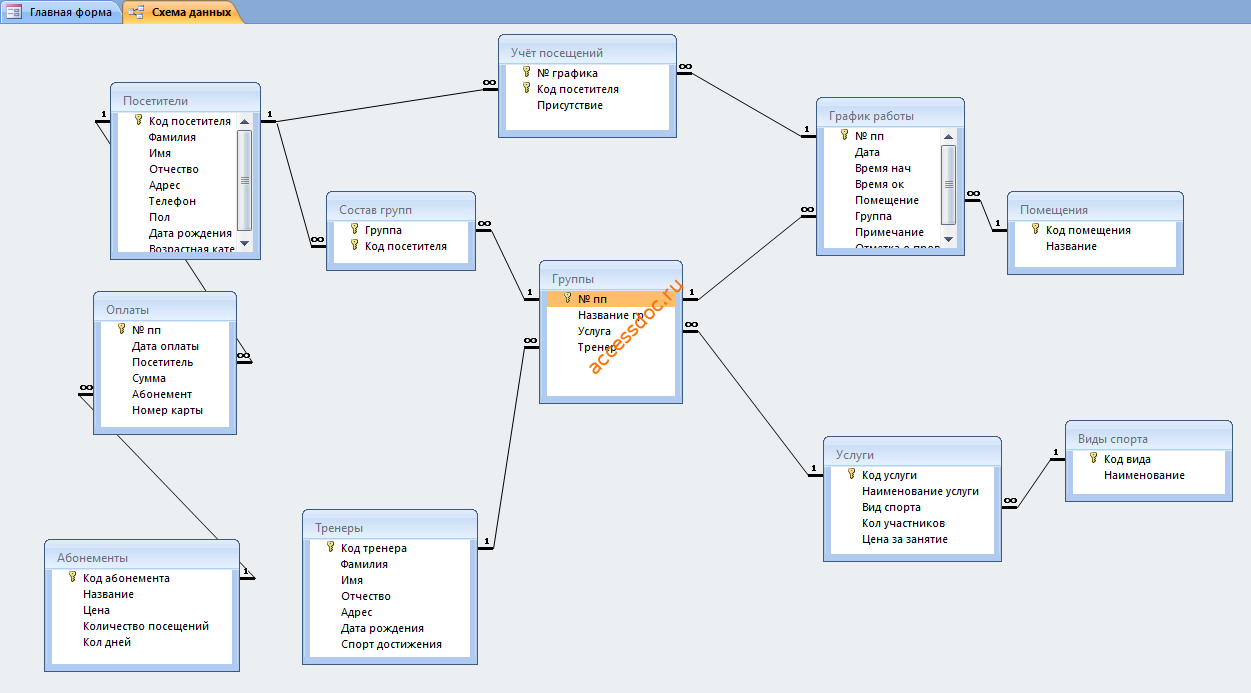
Task: Select Телефон field in Посетители table
Action: [x=172, y=201]
